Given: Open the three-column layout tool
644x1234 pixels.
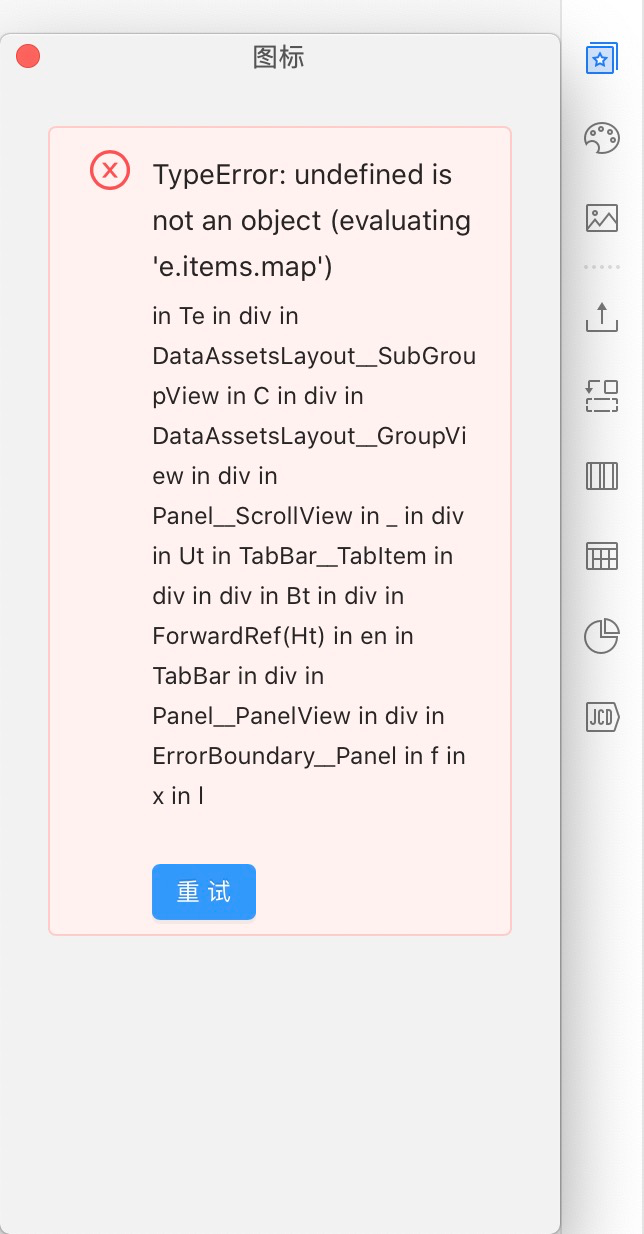Looking at the screenshot, I should 601,475.
